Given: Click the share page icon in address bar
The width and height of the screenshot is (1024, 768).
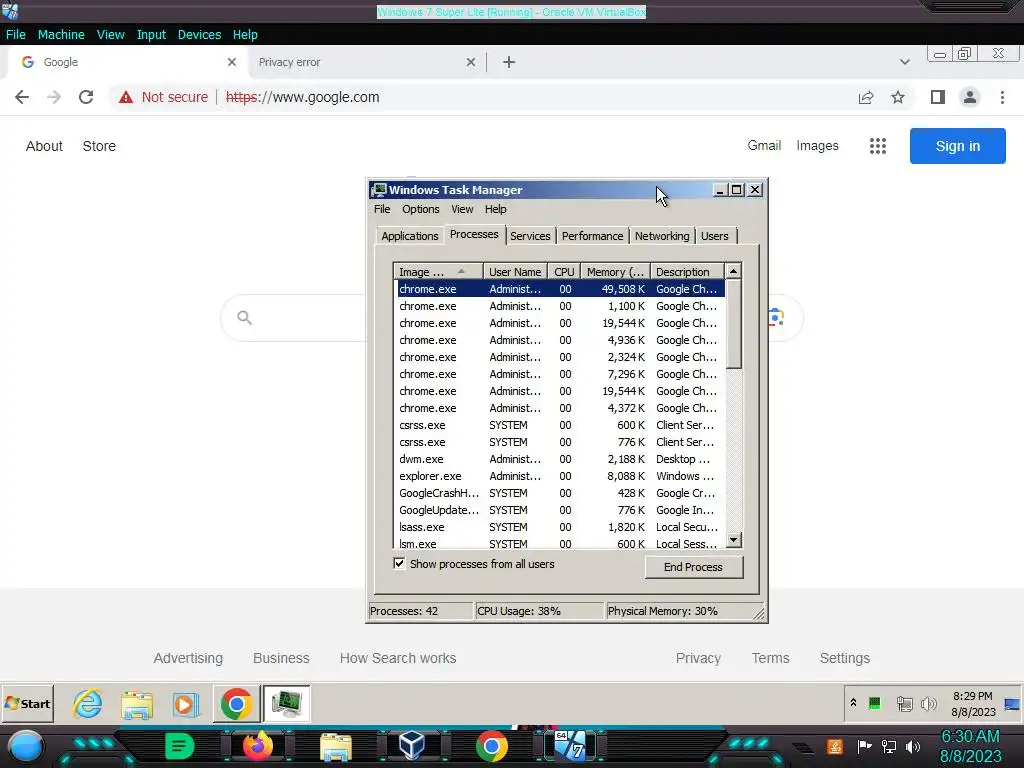Looking at the screenshot, I should (x=866, y=97).
